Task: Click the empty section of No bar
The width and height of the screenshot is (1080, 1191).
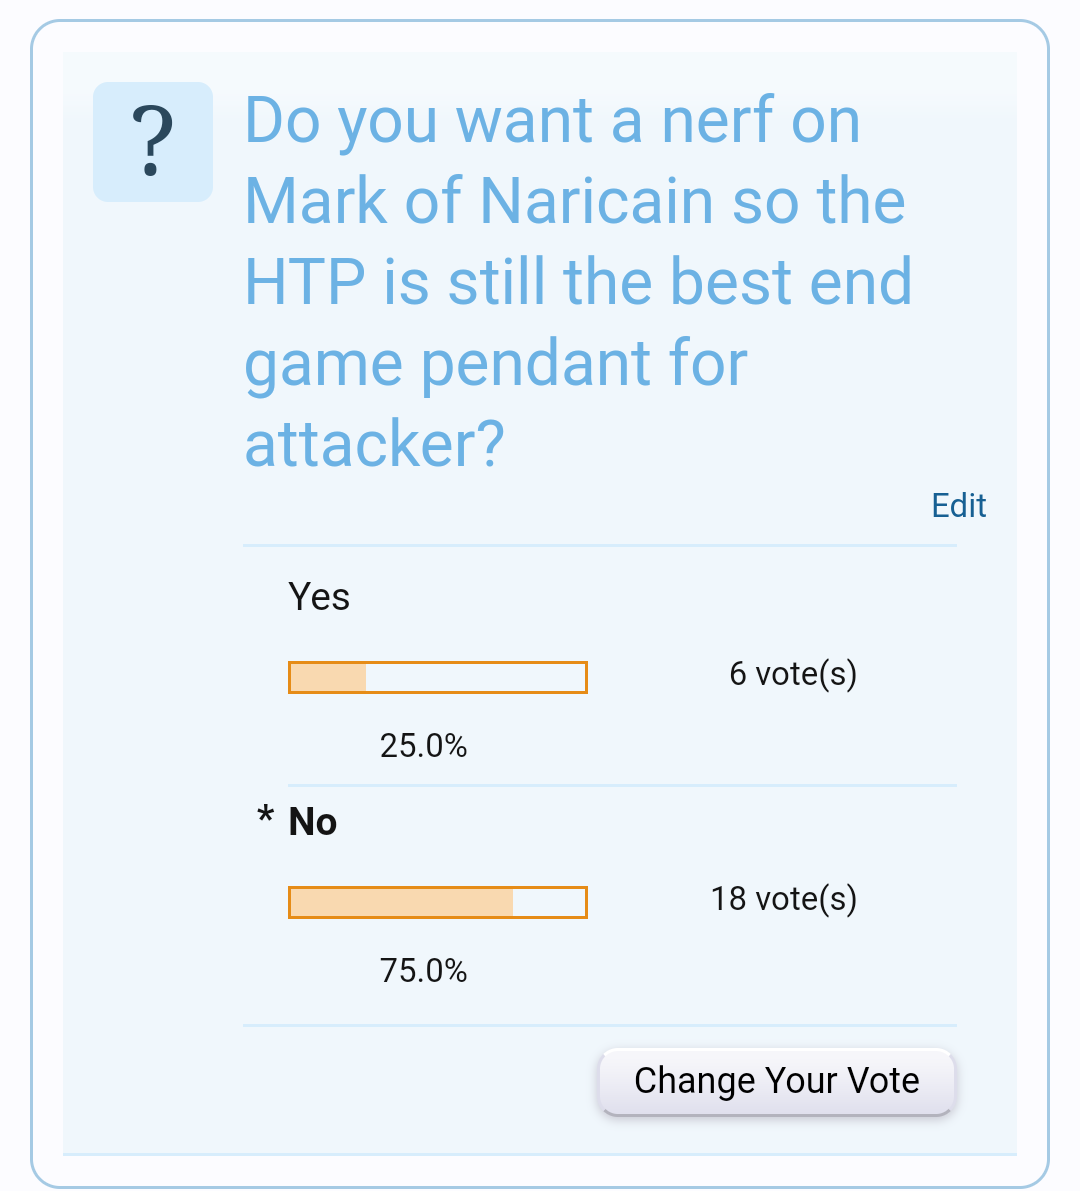Action: pos(548,902)
